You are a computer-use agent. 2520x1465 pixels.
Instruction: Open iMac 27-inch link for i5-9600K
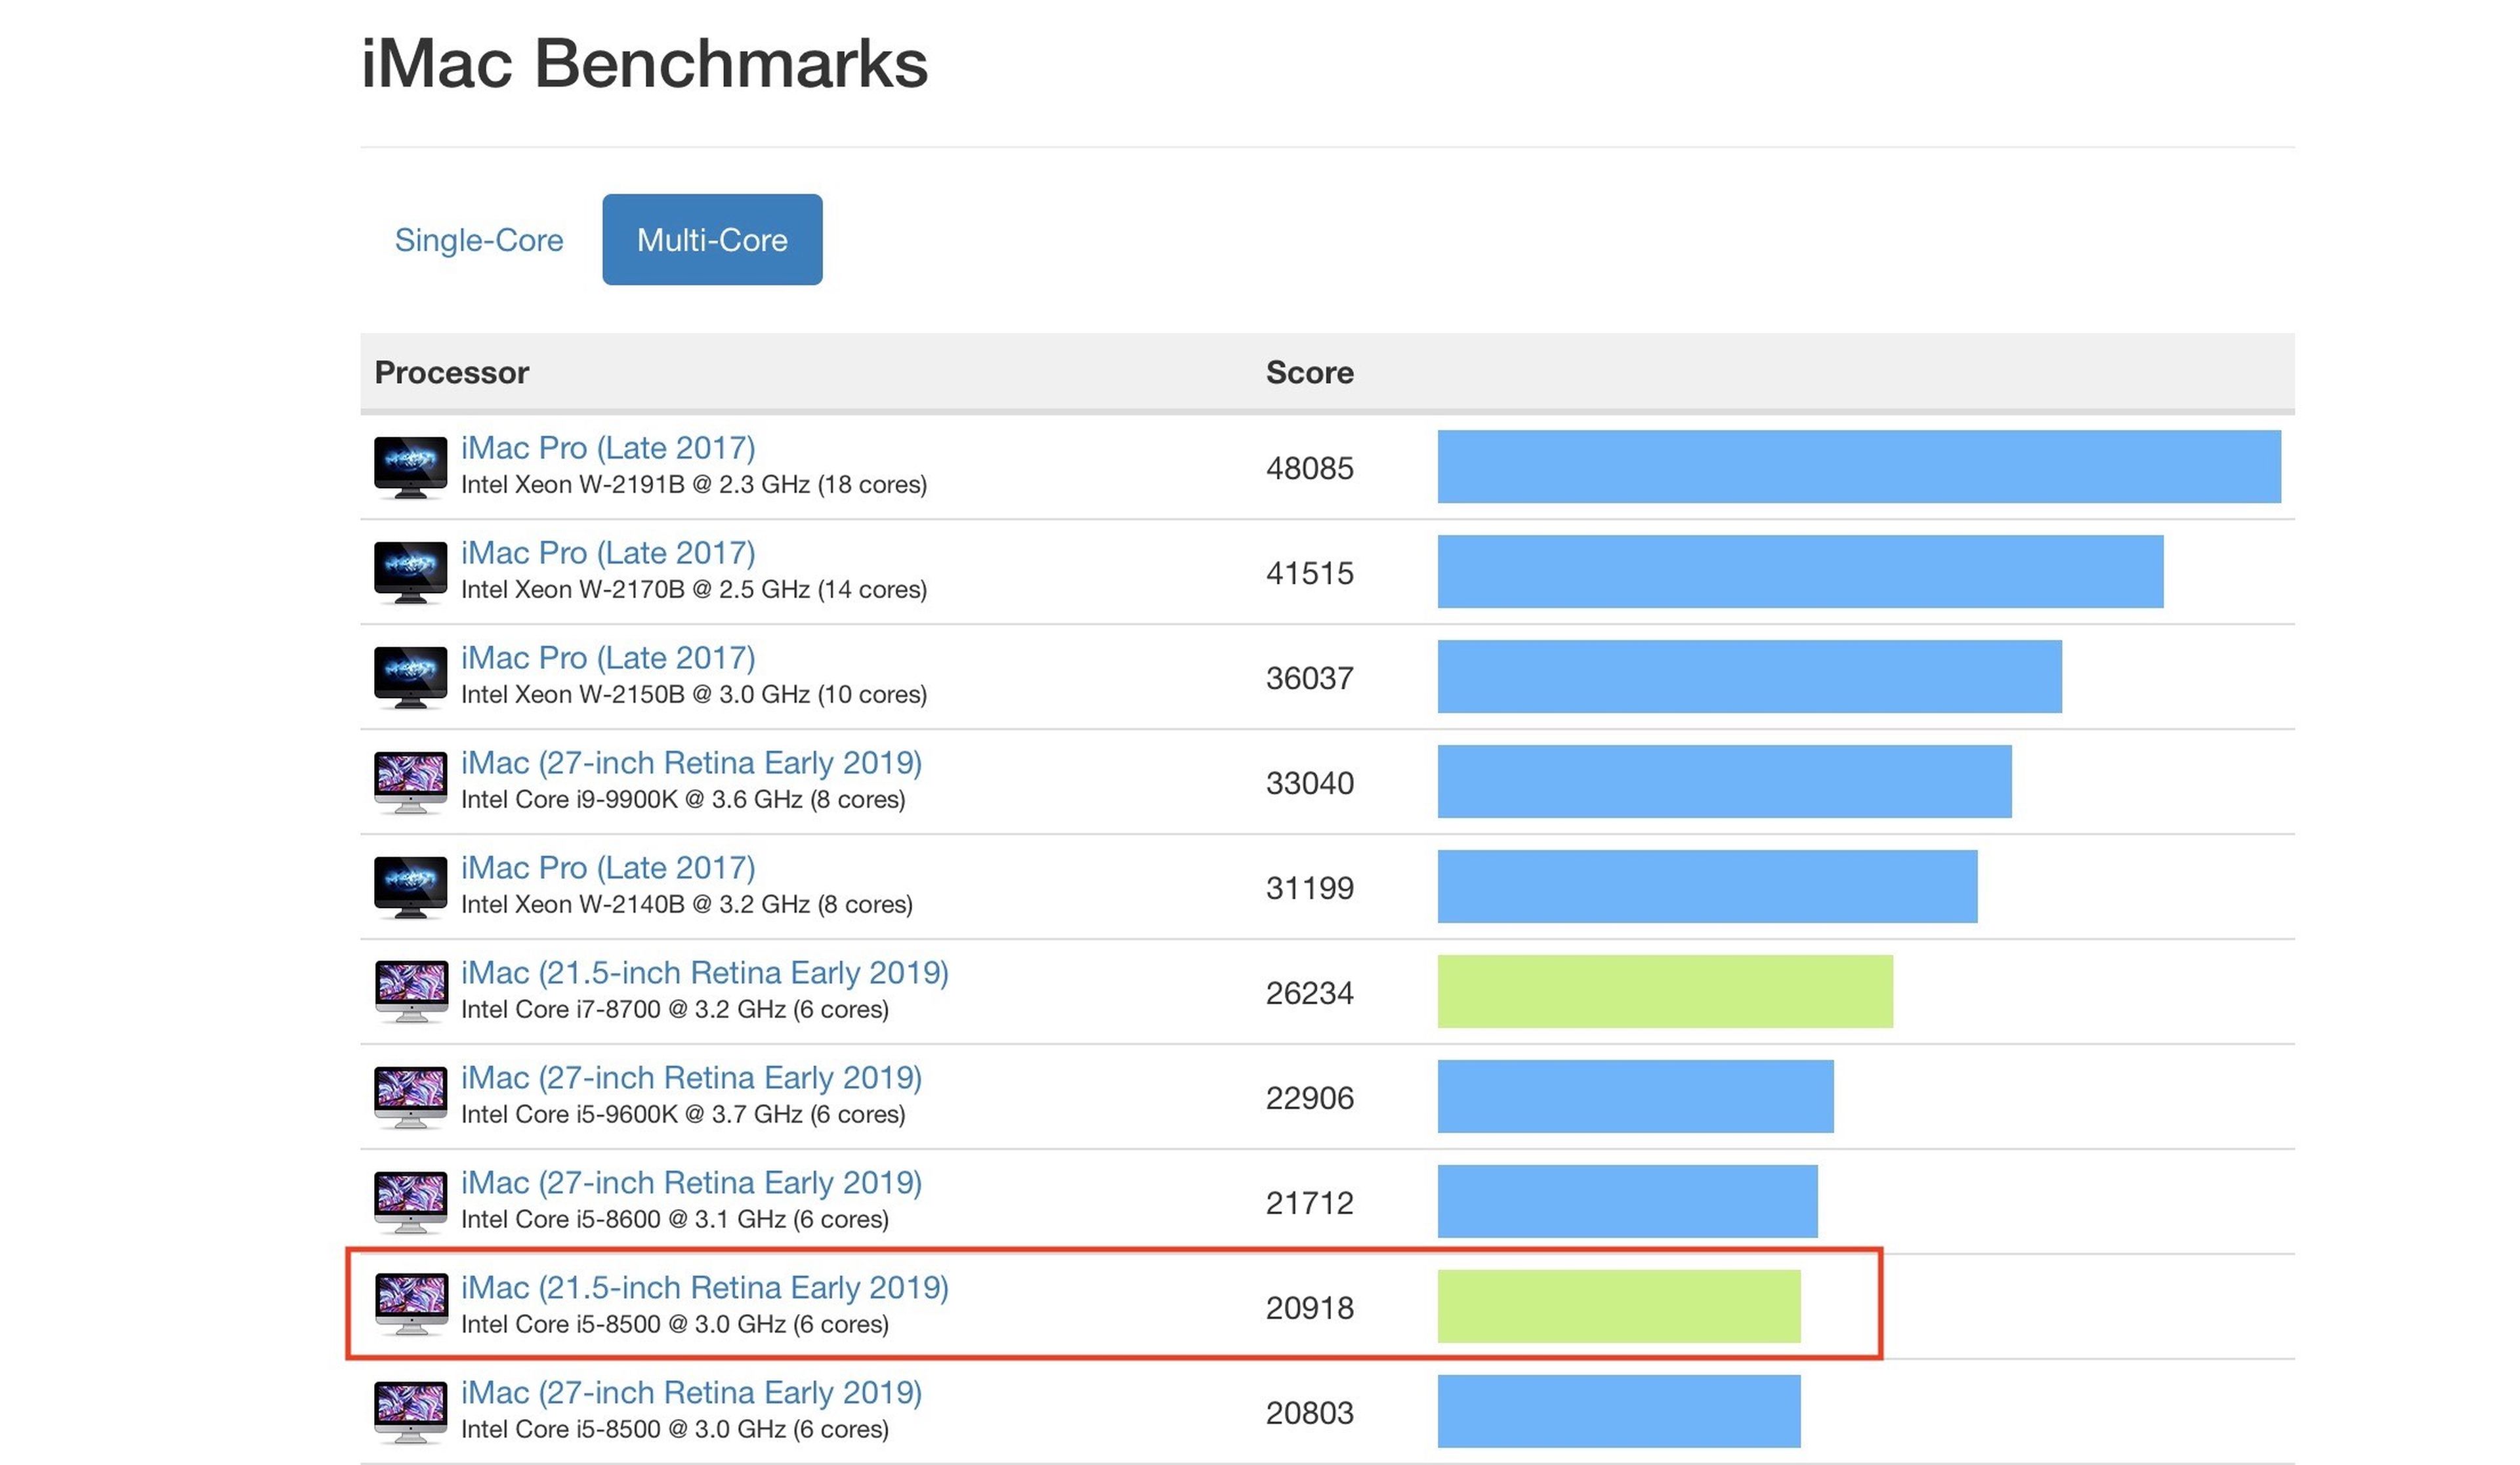tap(691, 1078)
